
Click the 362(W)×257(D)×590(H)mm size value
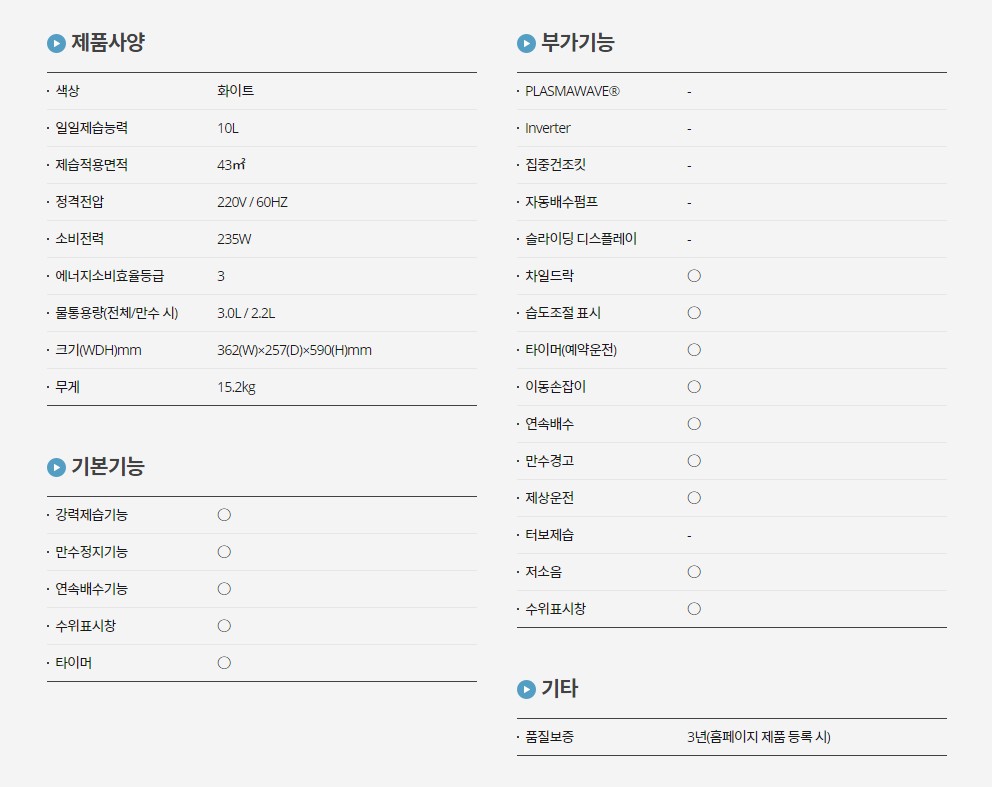294,350
